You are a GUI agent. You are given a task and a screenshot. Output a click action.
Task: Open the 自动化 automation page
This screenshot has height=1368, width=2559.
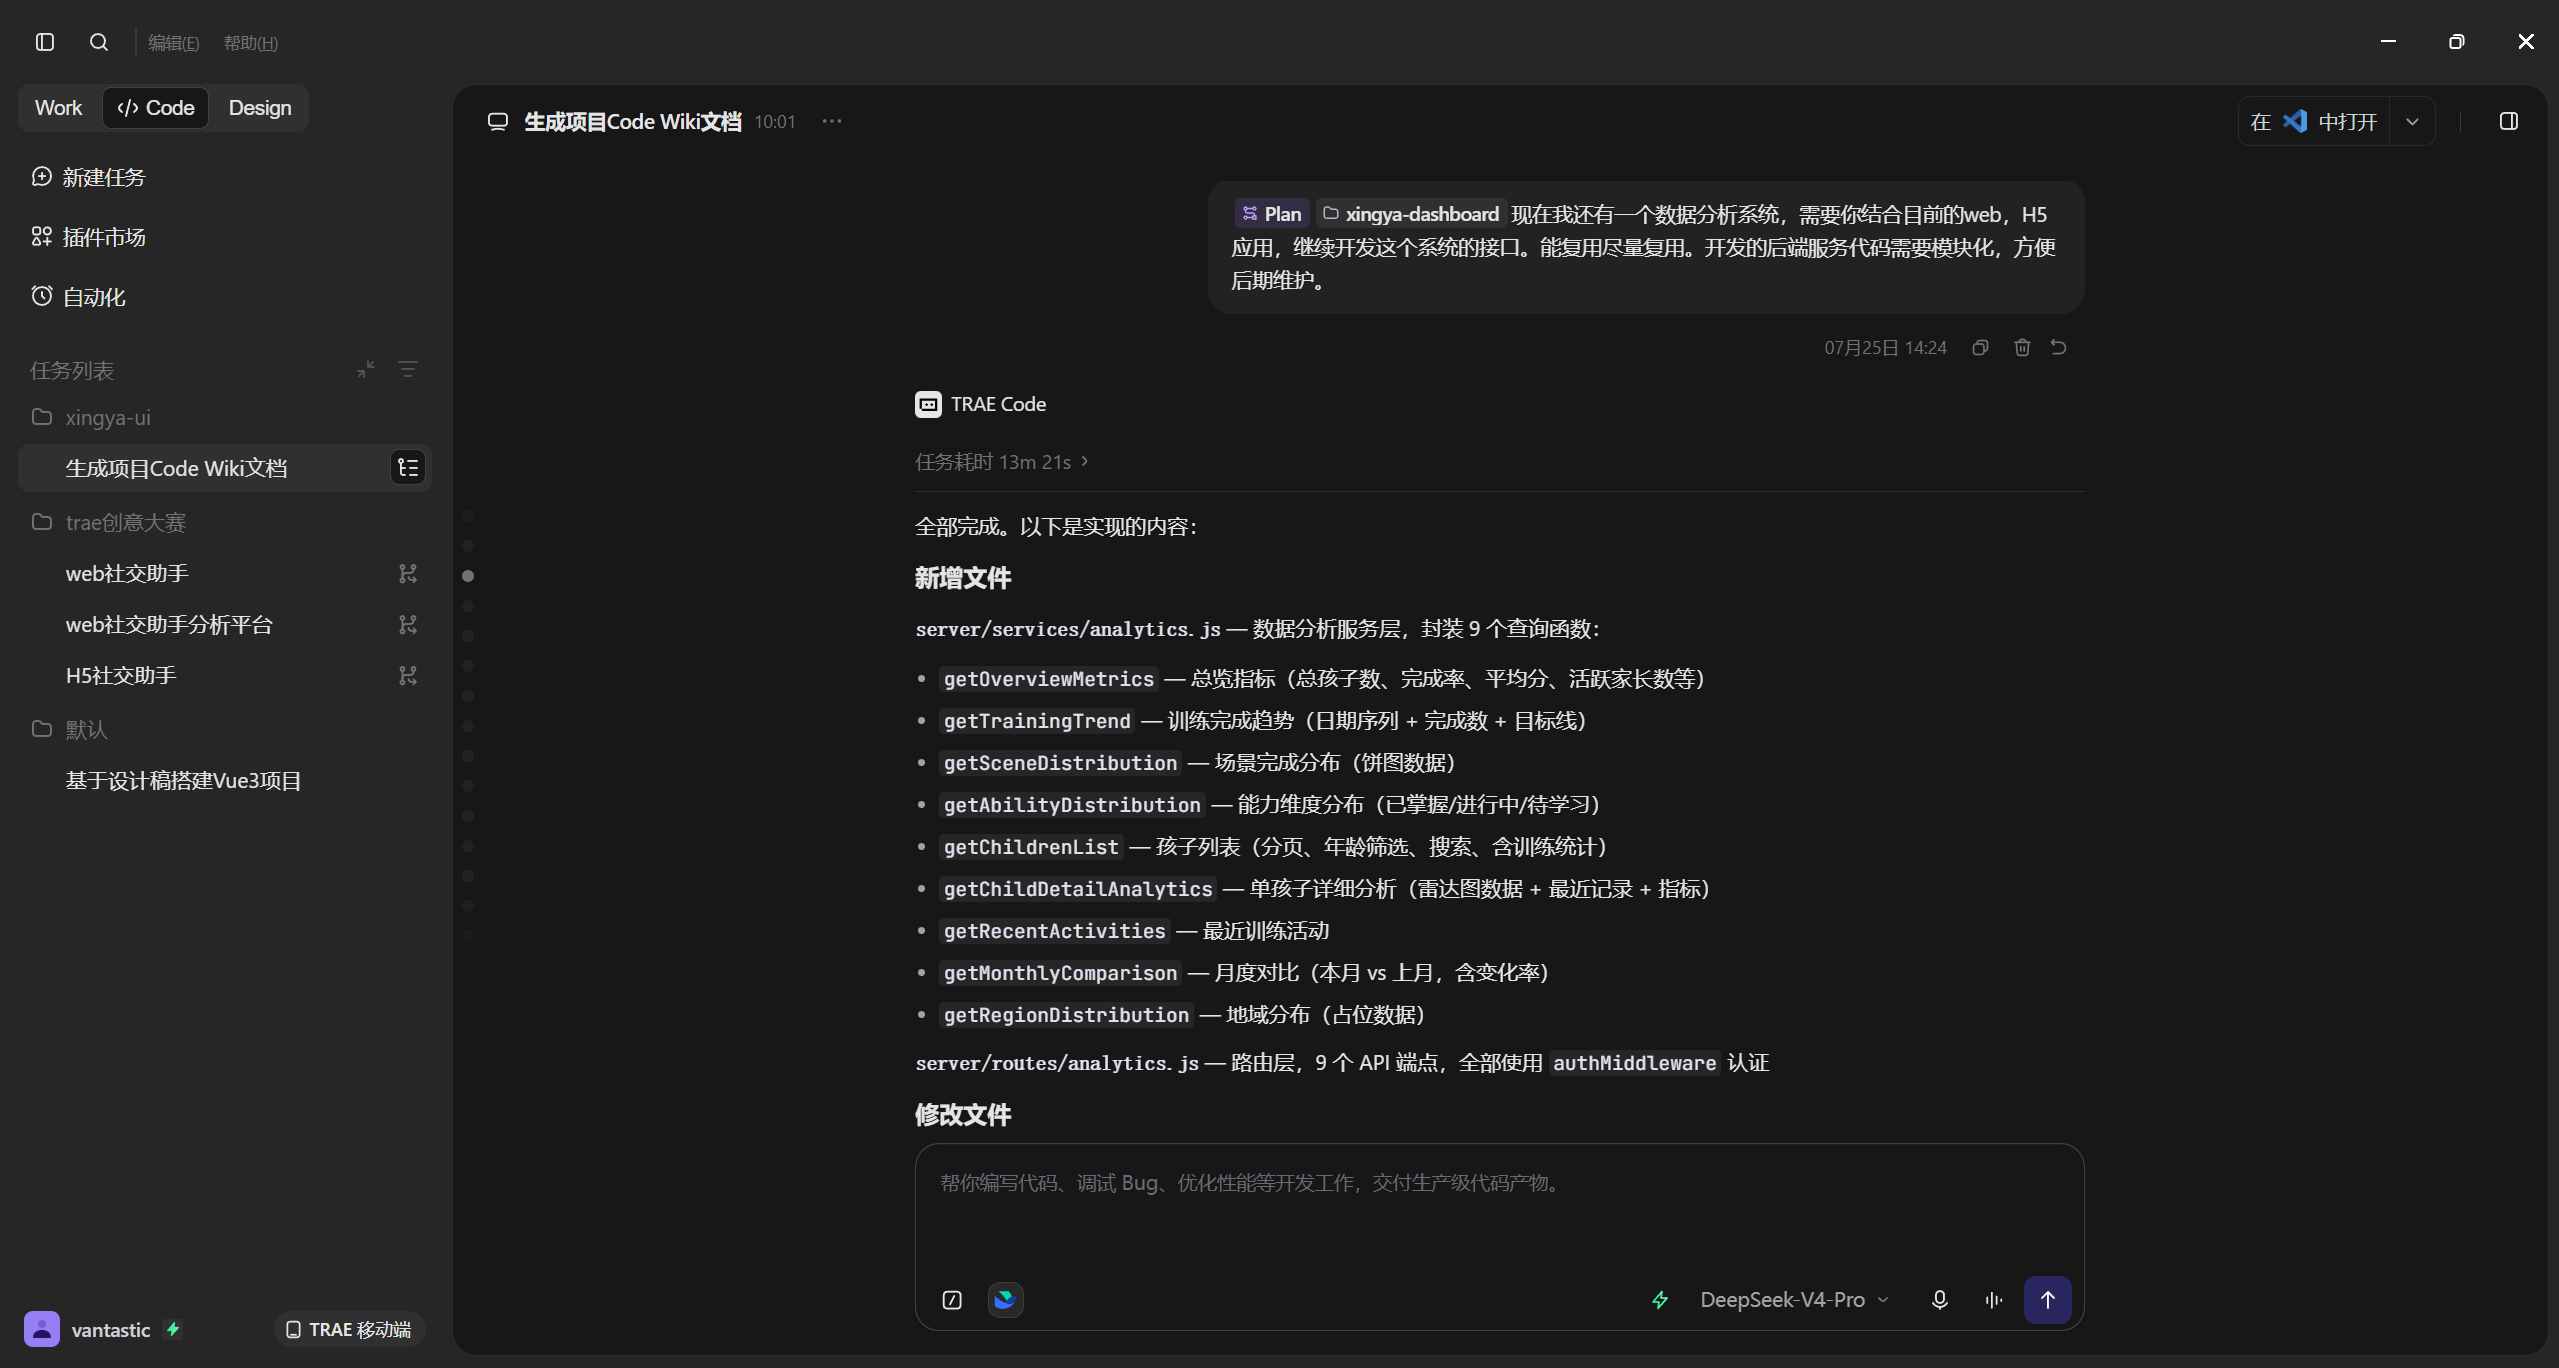pyautogui.click(x=78, y=297)
